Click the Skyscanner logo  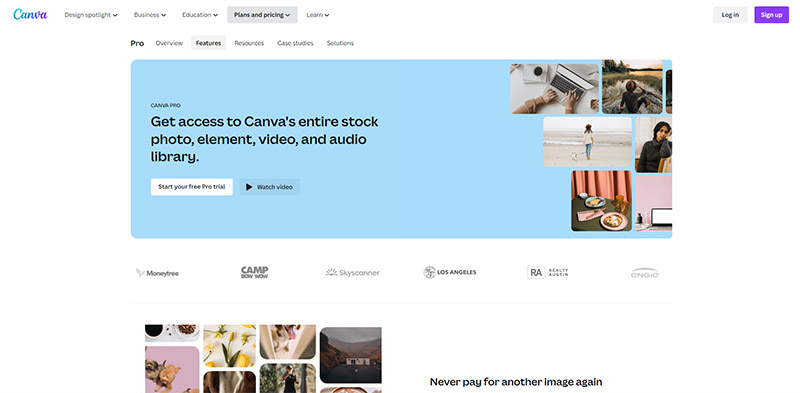coord(353,273)
